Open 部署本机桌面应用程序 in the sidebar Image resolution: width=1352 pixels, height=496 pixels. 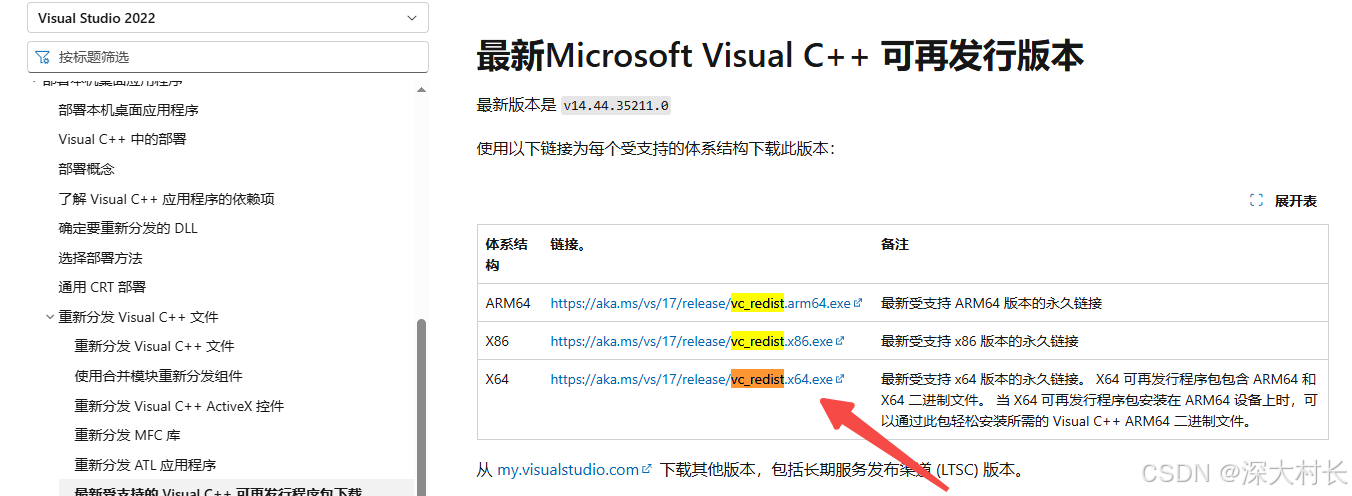click(128, 110)
